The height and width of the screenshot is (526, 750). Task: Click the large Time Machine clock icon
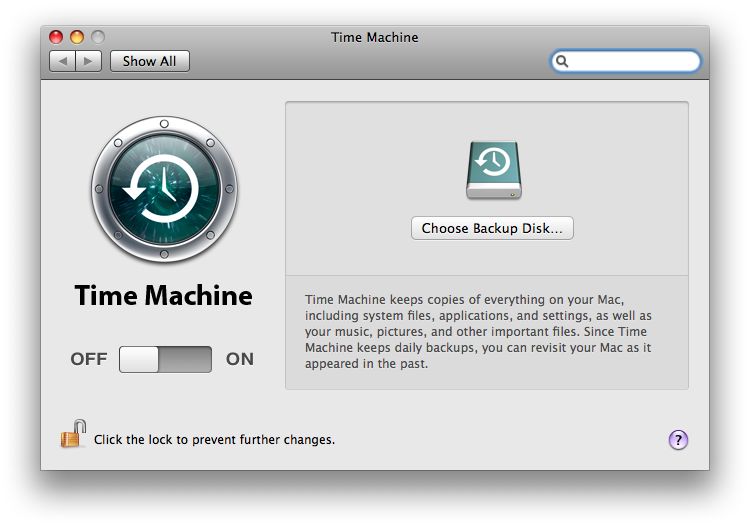[x=164, y=189]
